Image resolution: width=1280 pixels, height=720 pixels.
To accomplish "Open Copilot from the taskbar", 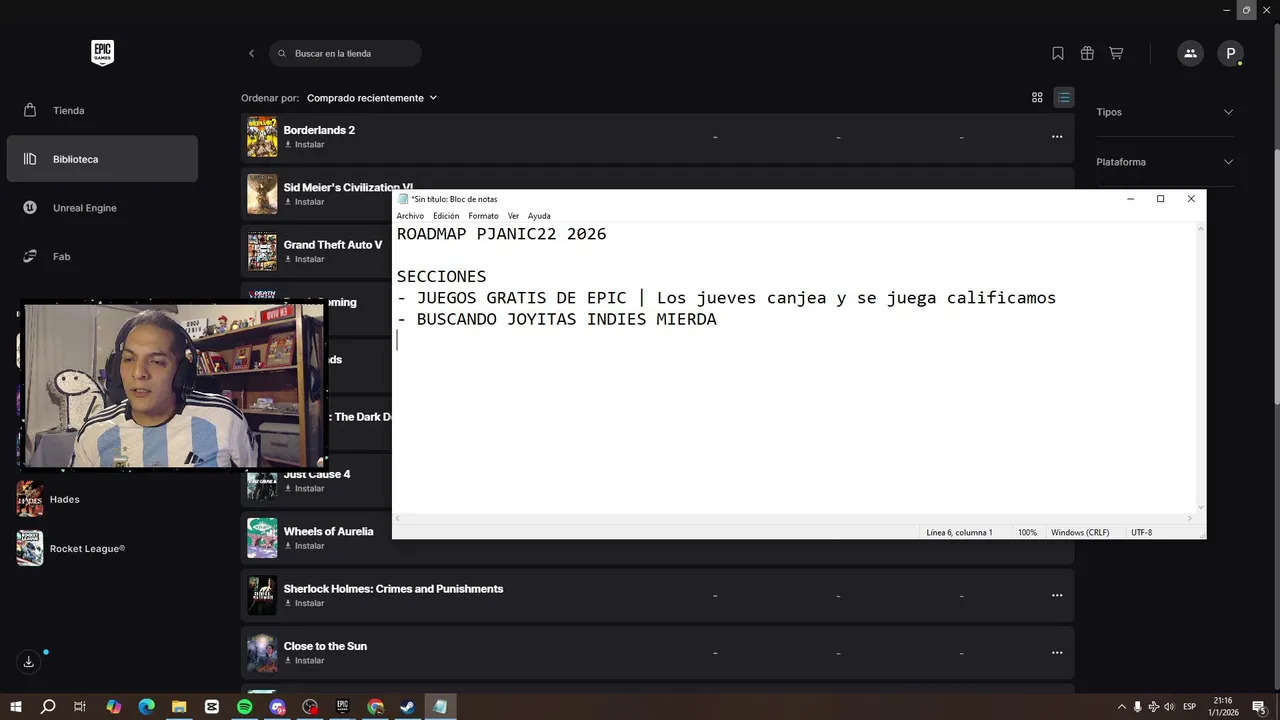I will [x=113, y=707].
